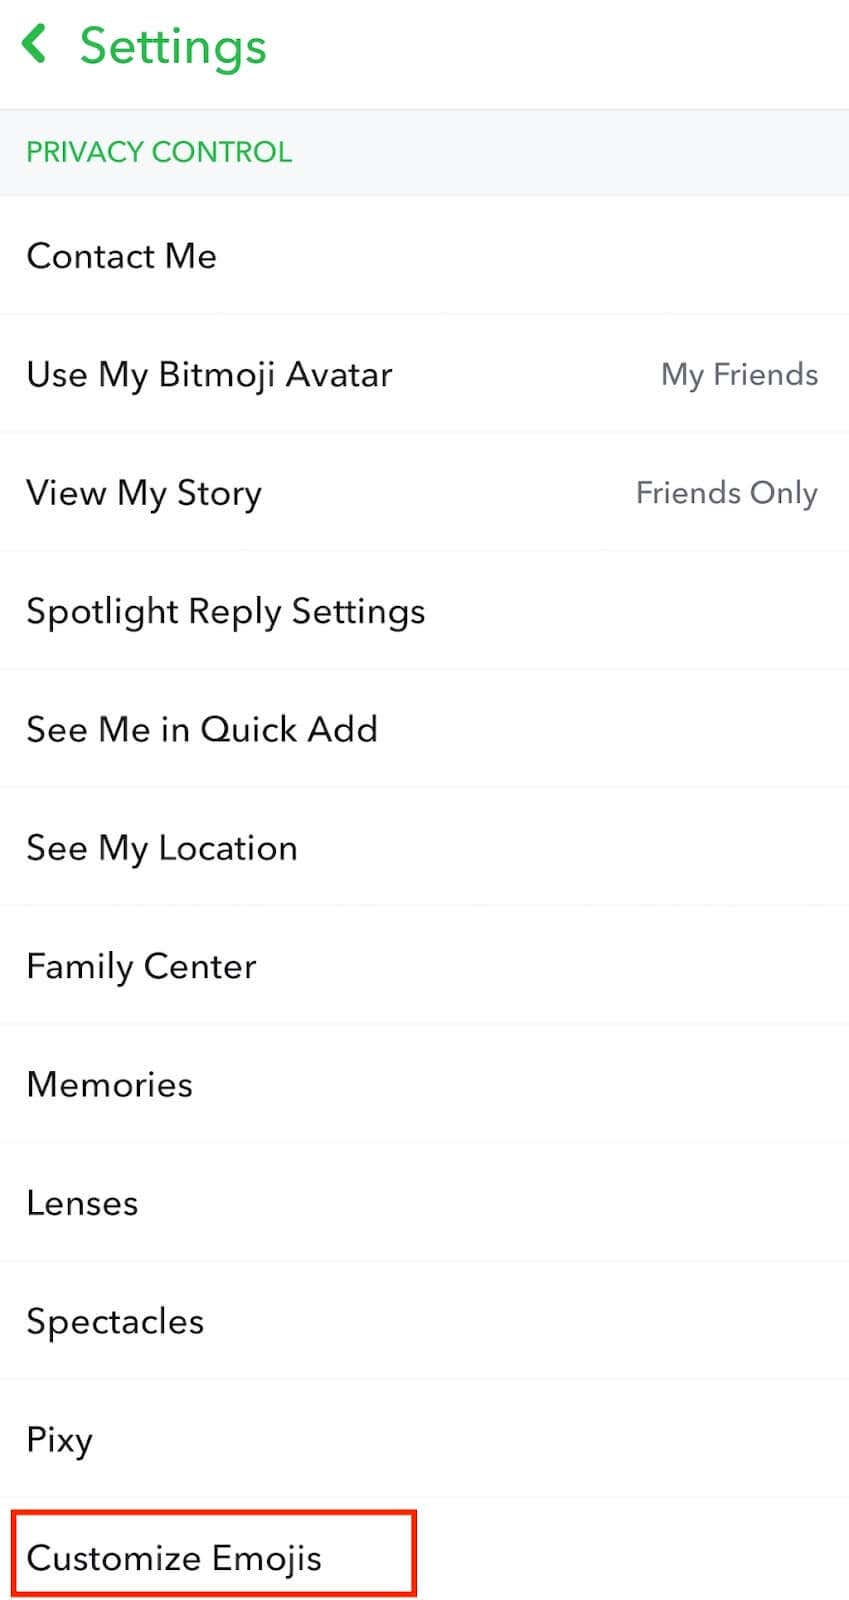
Task: Open the Spectacles settings
Action: click(x=115, y=1322)
